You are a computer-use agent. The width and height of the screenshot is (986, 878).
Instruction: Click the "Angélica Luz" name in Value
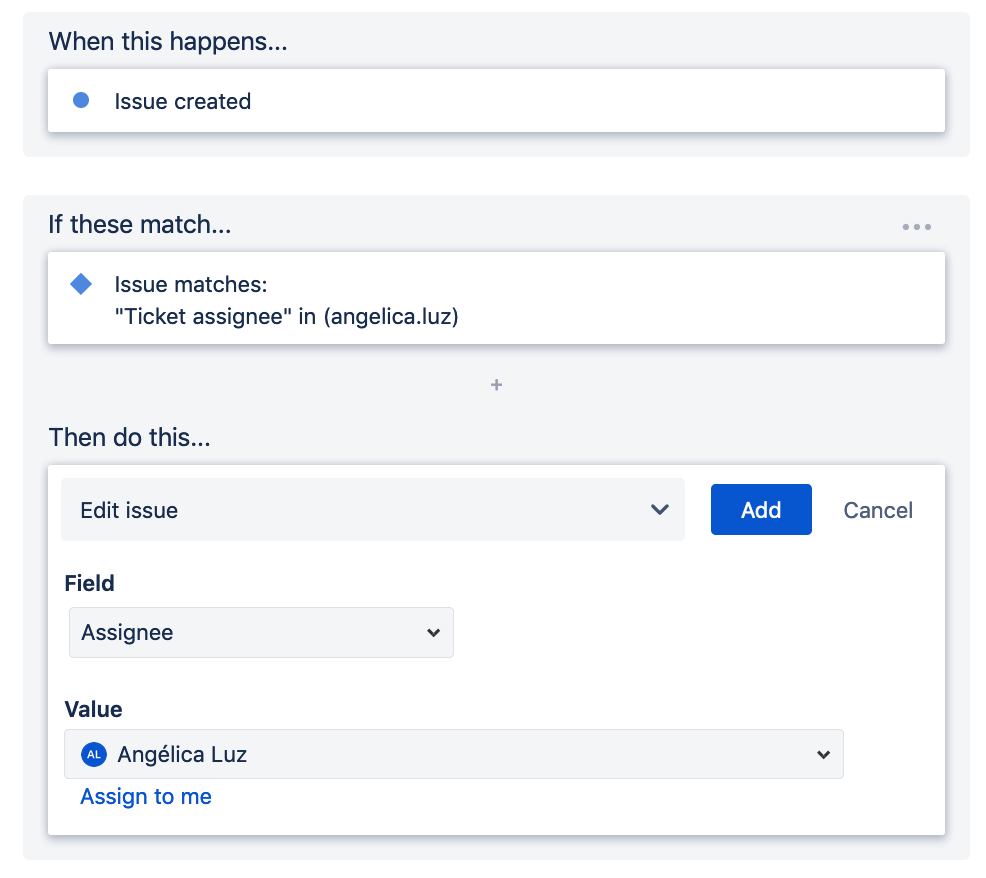pyautogui.click(x=182, y=755)
